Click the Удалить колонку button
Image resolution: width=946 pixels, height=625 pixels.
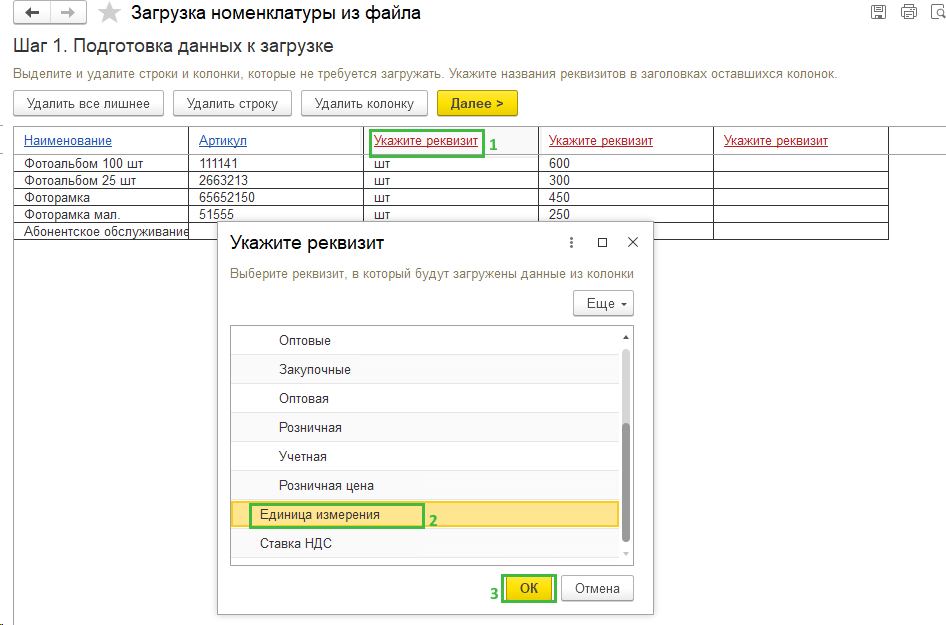364,103
